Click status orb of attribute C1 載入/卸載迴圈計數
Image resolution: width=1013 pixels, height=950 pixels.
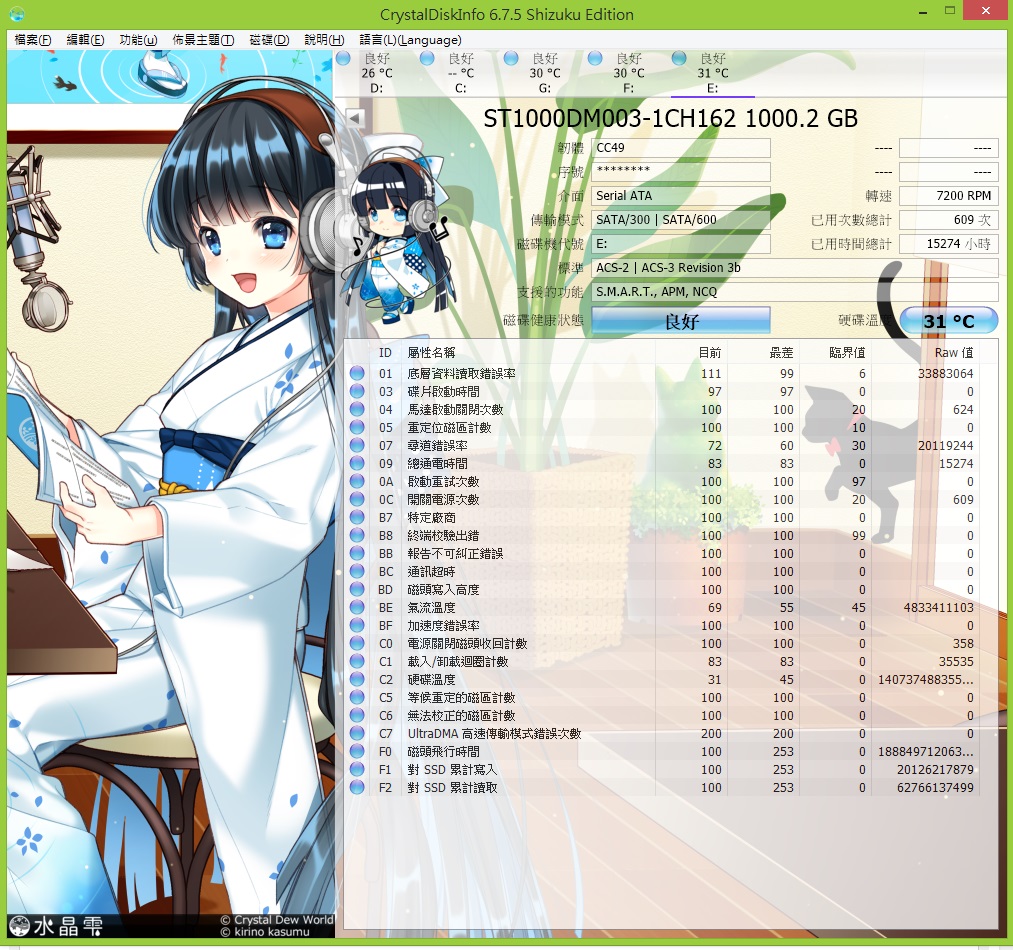tap(357, 662)
